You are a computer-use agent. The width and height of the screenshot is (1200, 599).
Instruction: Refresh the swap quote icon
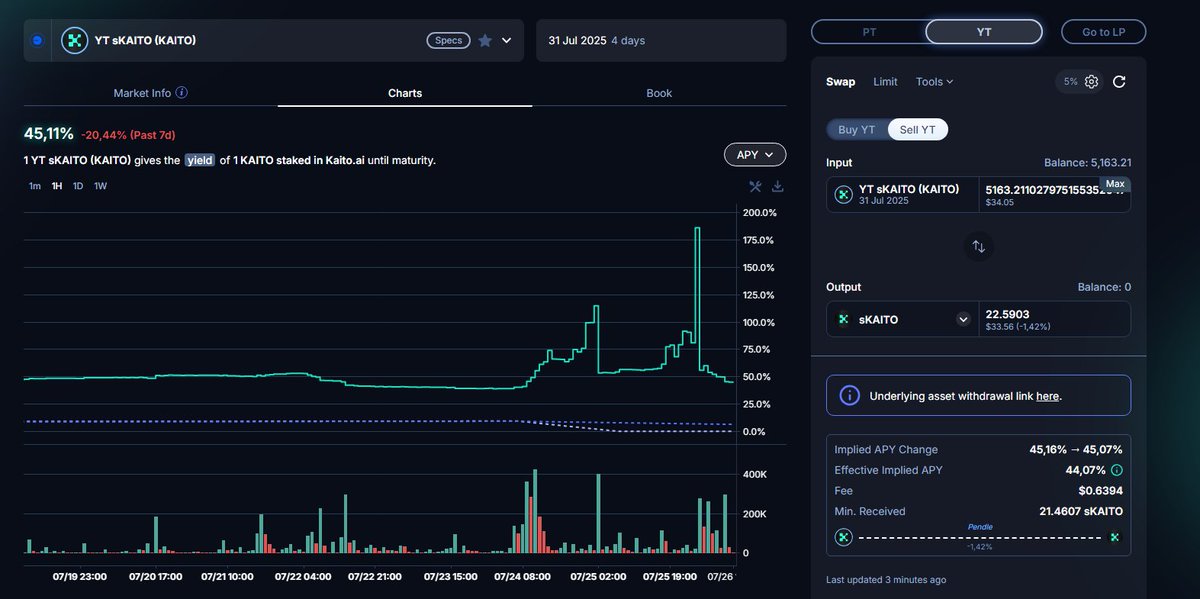[x=1119, y=82]
